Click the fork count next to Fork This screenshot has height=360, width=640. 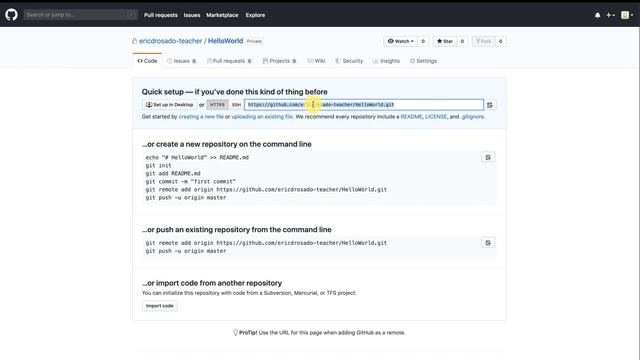pos(500,41)
